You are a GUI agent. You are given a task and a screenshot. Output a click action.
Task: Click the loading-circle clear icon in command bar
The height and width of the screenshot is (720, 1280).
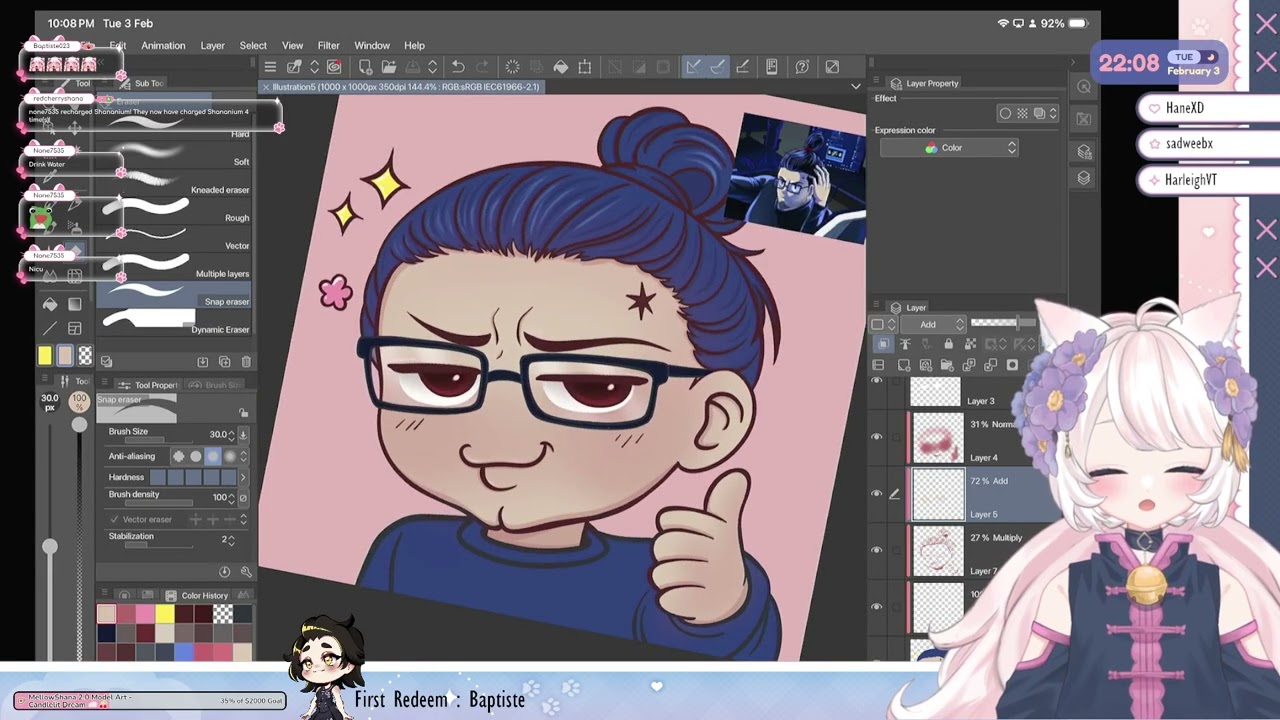[512, 67]
